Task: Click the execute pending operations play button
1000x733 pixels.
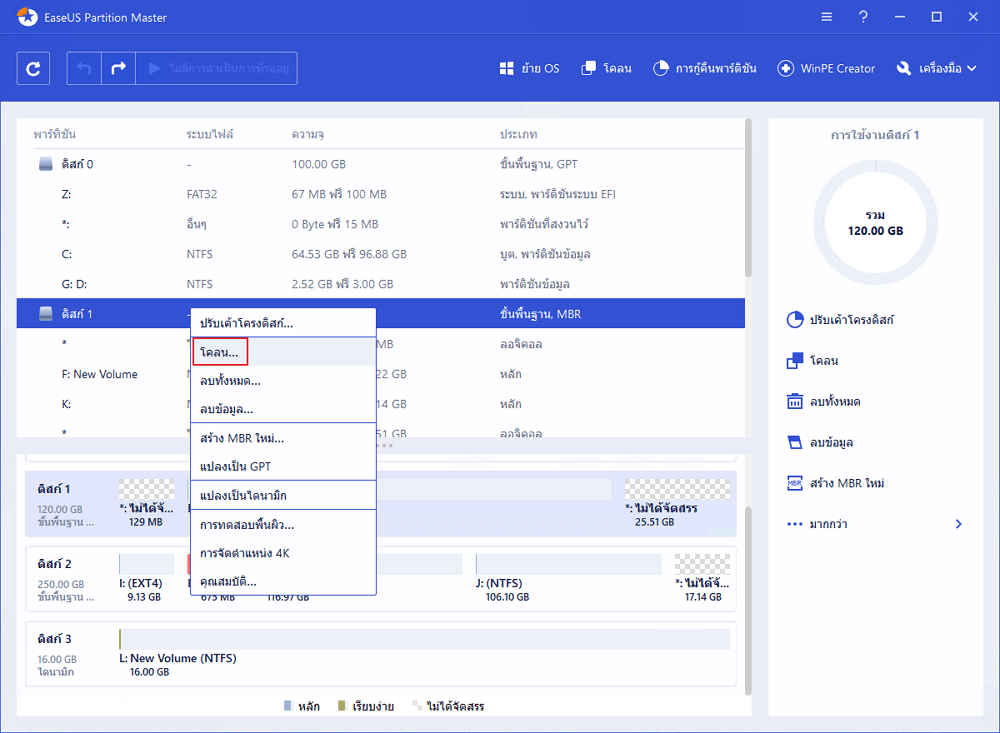Action: (x=217, y=68)
